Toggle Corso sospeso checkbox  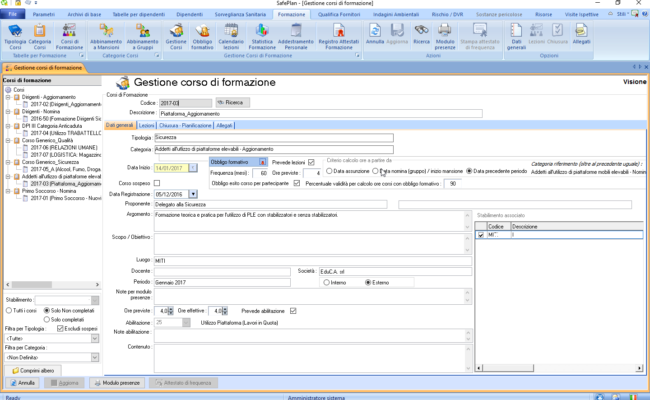click(157, 183)
